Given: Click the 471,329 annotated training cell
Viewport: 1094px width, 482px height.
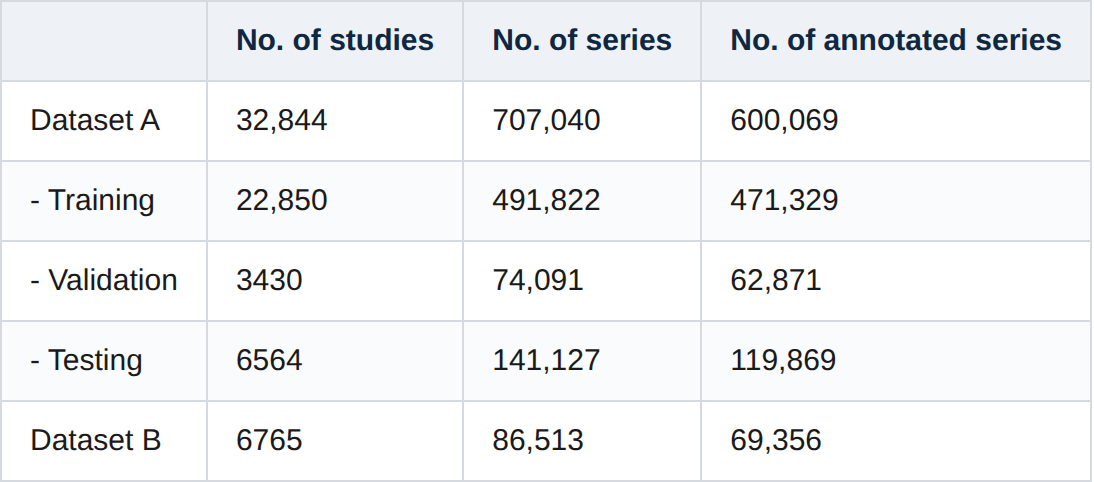Looking at the screenshot, I should (784, 201).
